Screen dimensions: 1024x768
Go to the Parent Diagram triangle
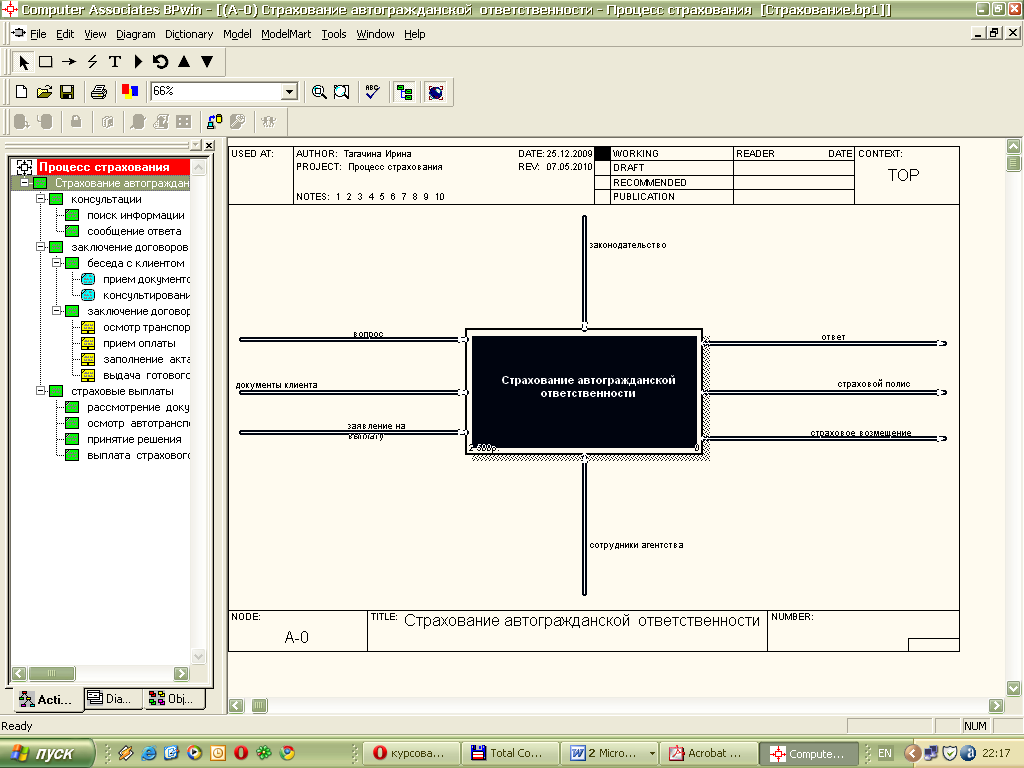pos(184,62)
